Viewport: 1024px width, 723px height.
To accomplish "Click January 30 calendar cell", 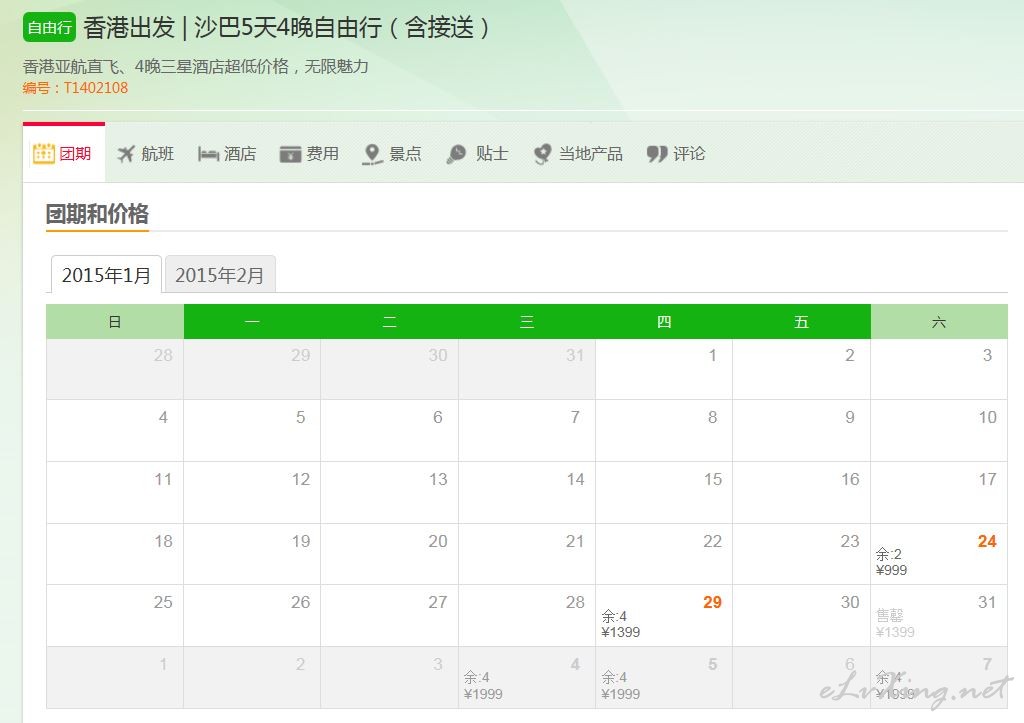I will (x=801, y=616).
